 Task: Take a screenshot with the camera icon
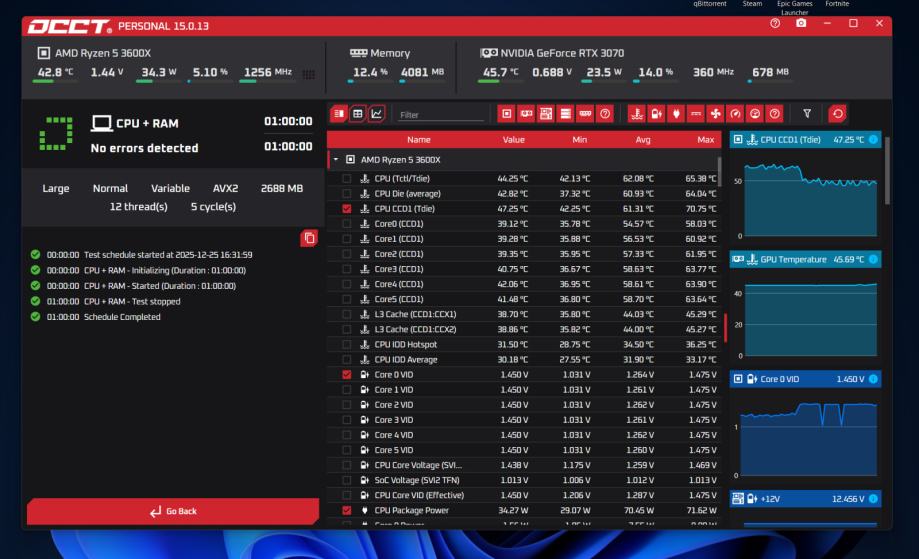click(x=801, y=23)
